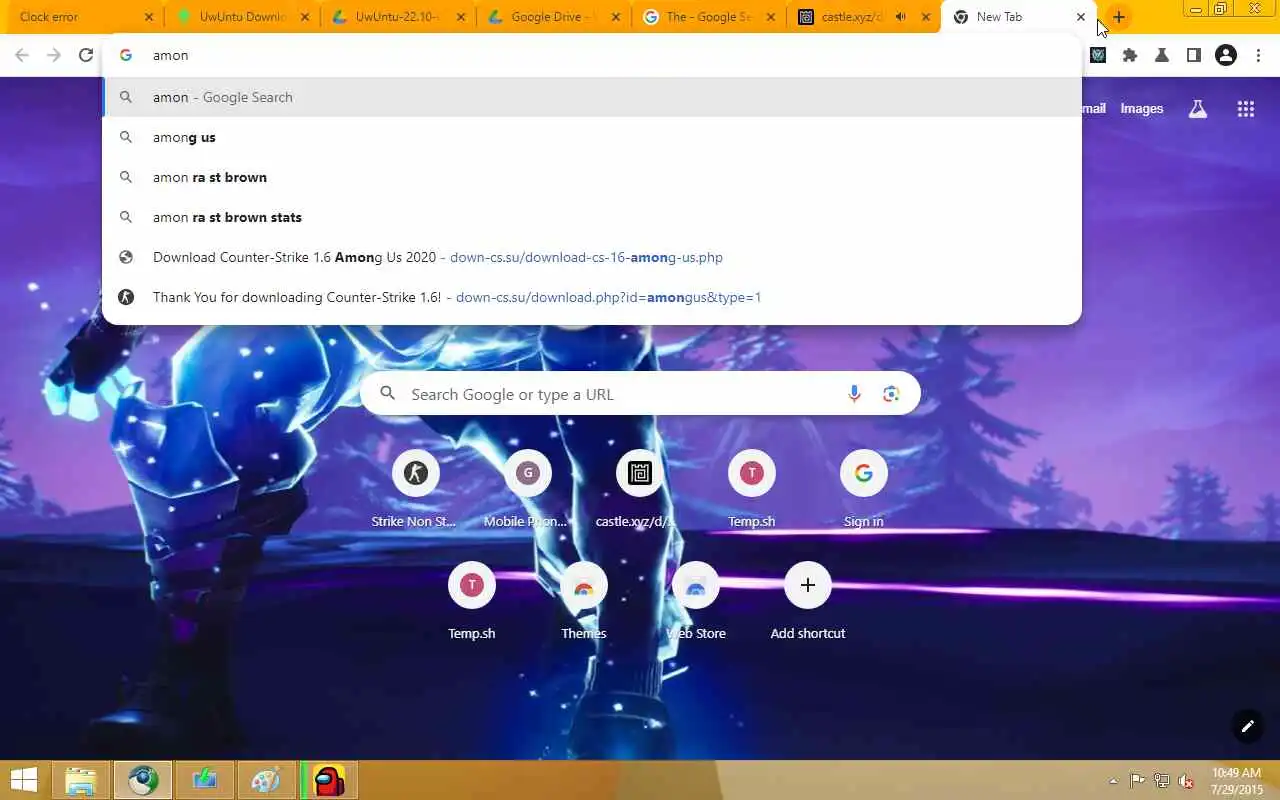Open Chrome Labs flask icon in toolbar

(x=1162, y=56)
